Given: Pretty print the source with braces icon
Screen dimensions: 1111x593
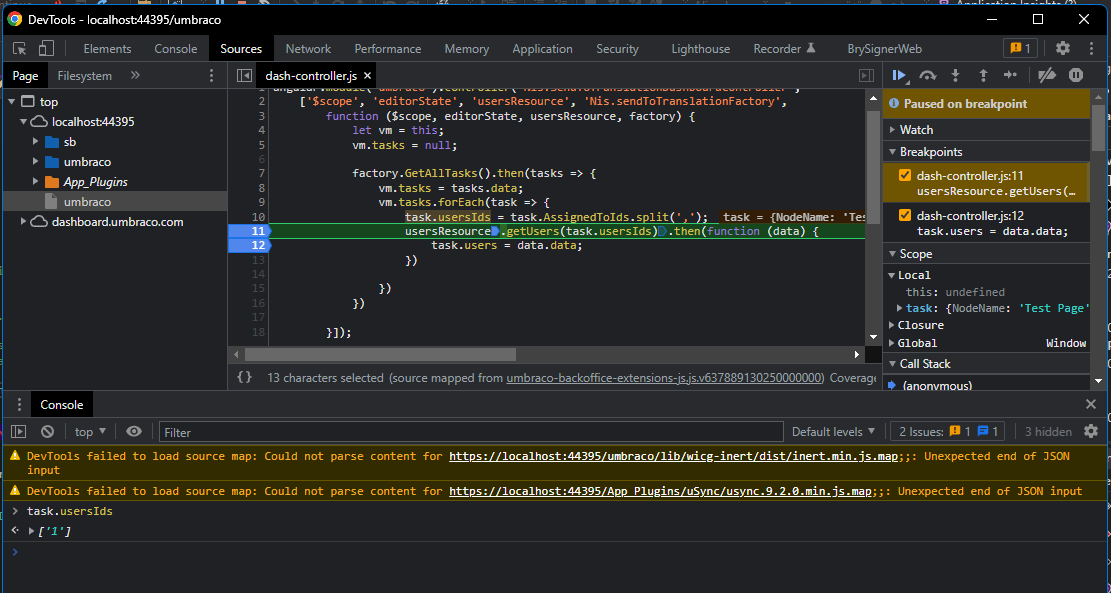Looking at the screenshot, I should [x=244, y=378].
